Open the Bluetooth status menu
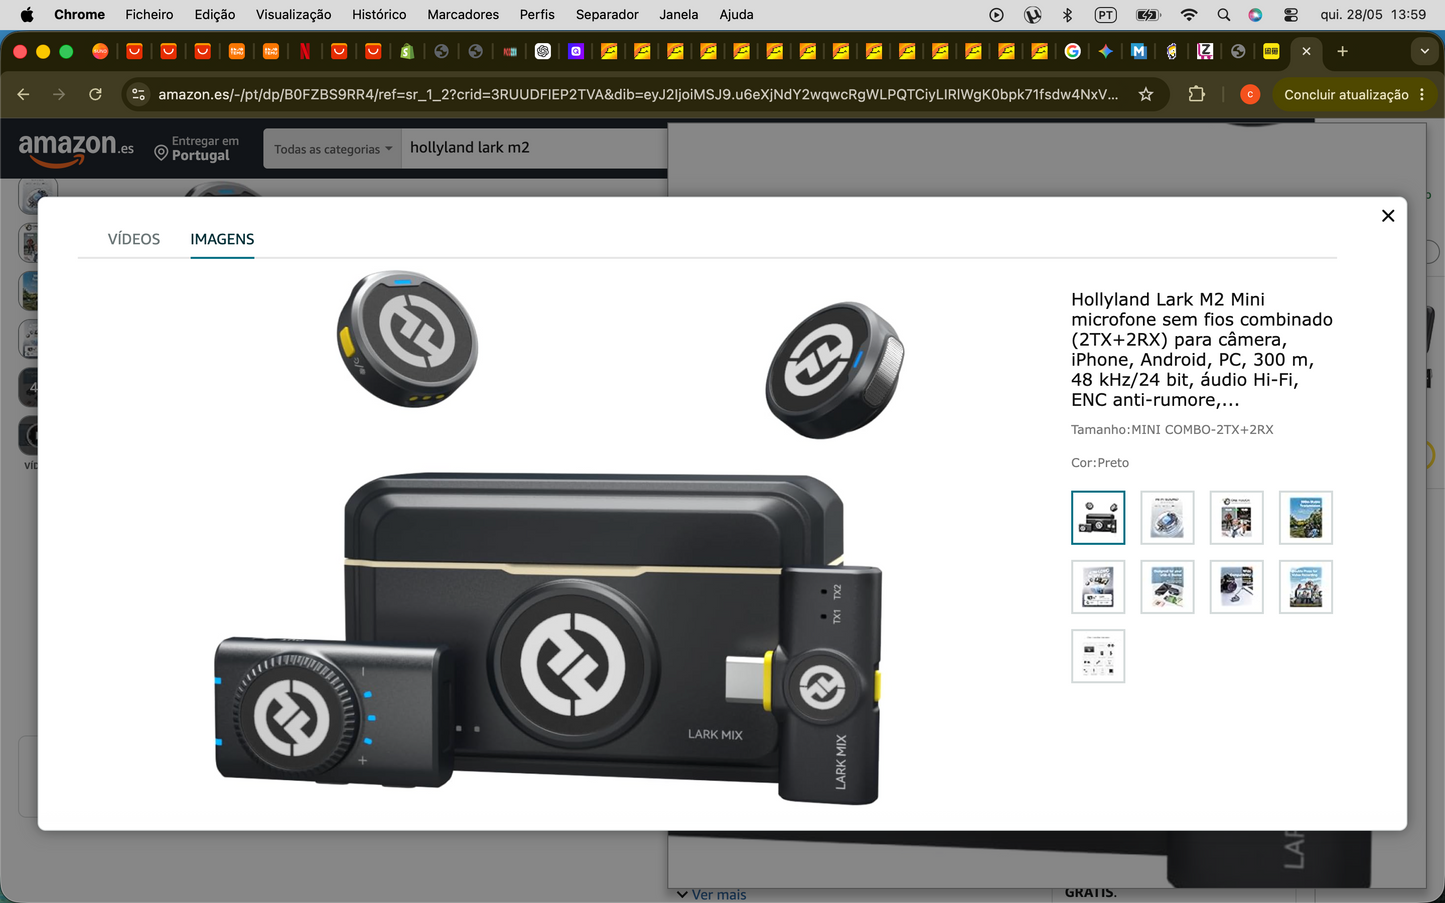This screenshot has width=1445, height=903. tap(1067, 14)
